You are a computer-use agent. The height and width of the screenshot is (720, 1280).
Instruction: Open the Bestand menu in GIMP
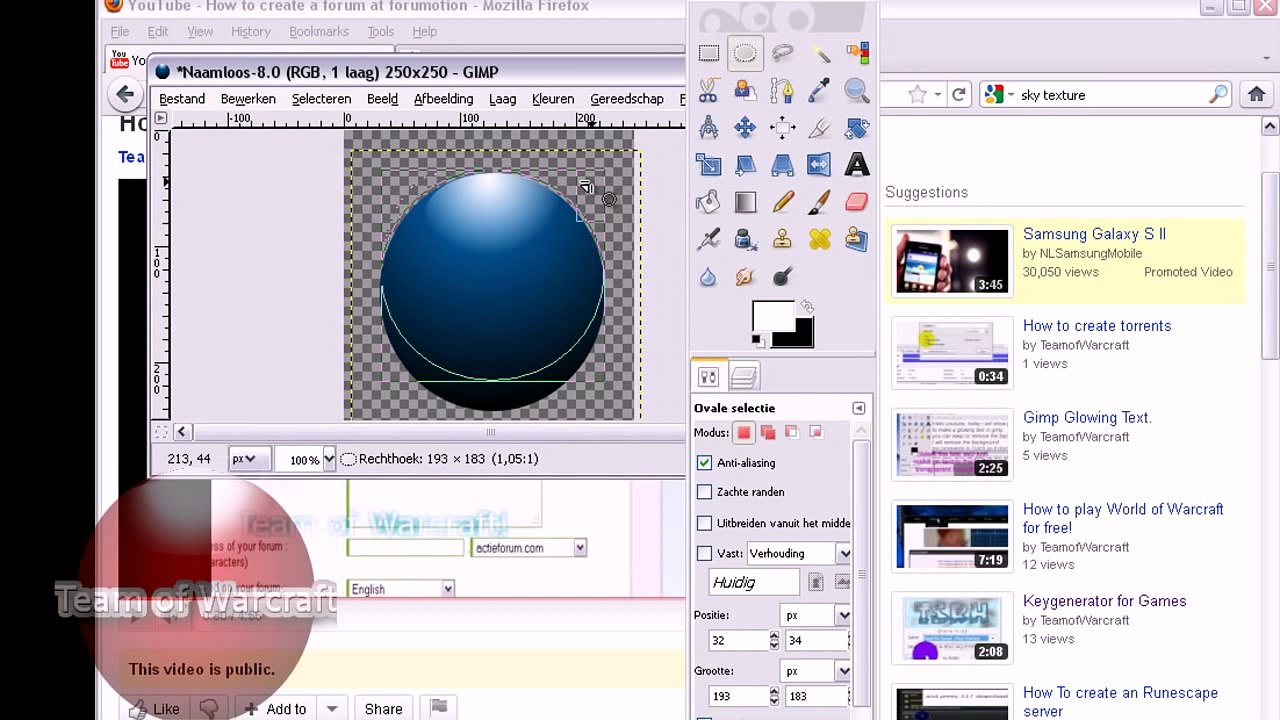(182, 99)
